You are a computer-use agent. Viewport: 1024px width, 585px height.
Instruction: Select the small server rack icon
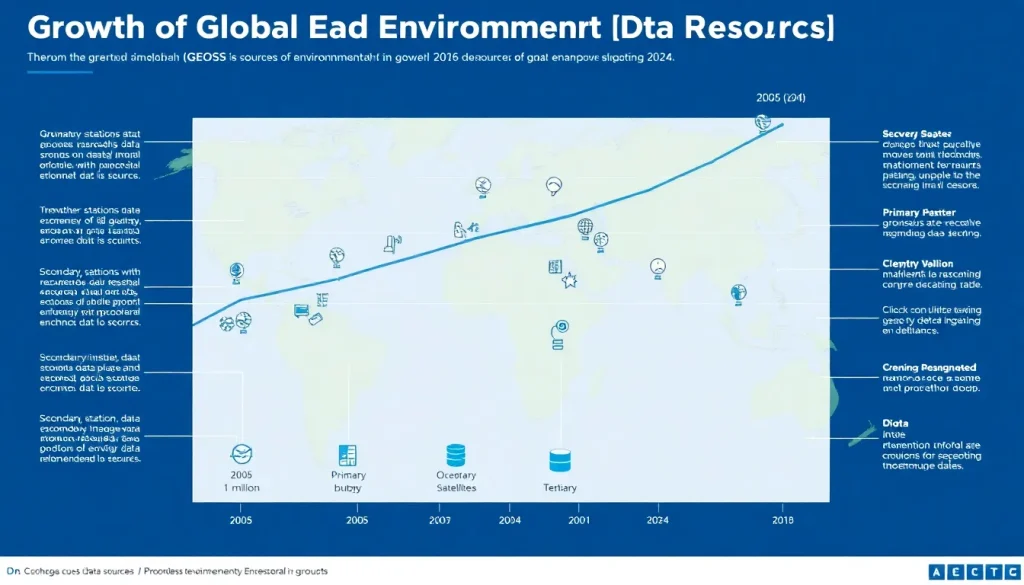click(x=322, y=300)
